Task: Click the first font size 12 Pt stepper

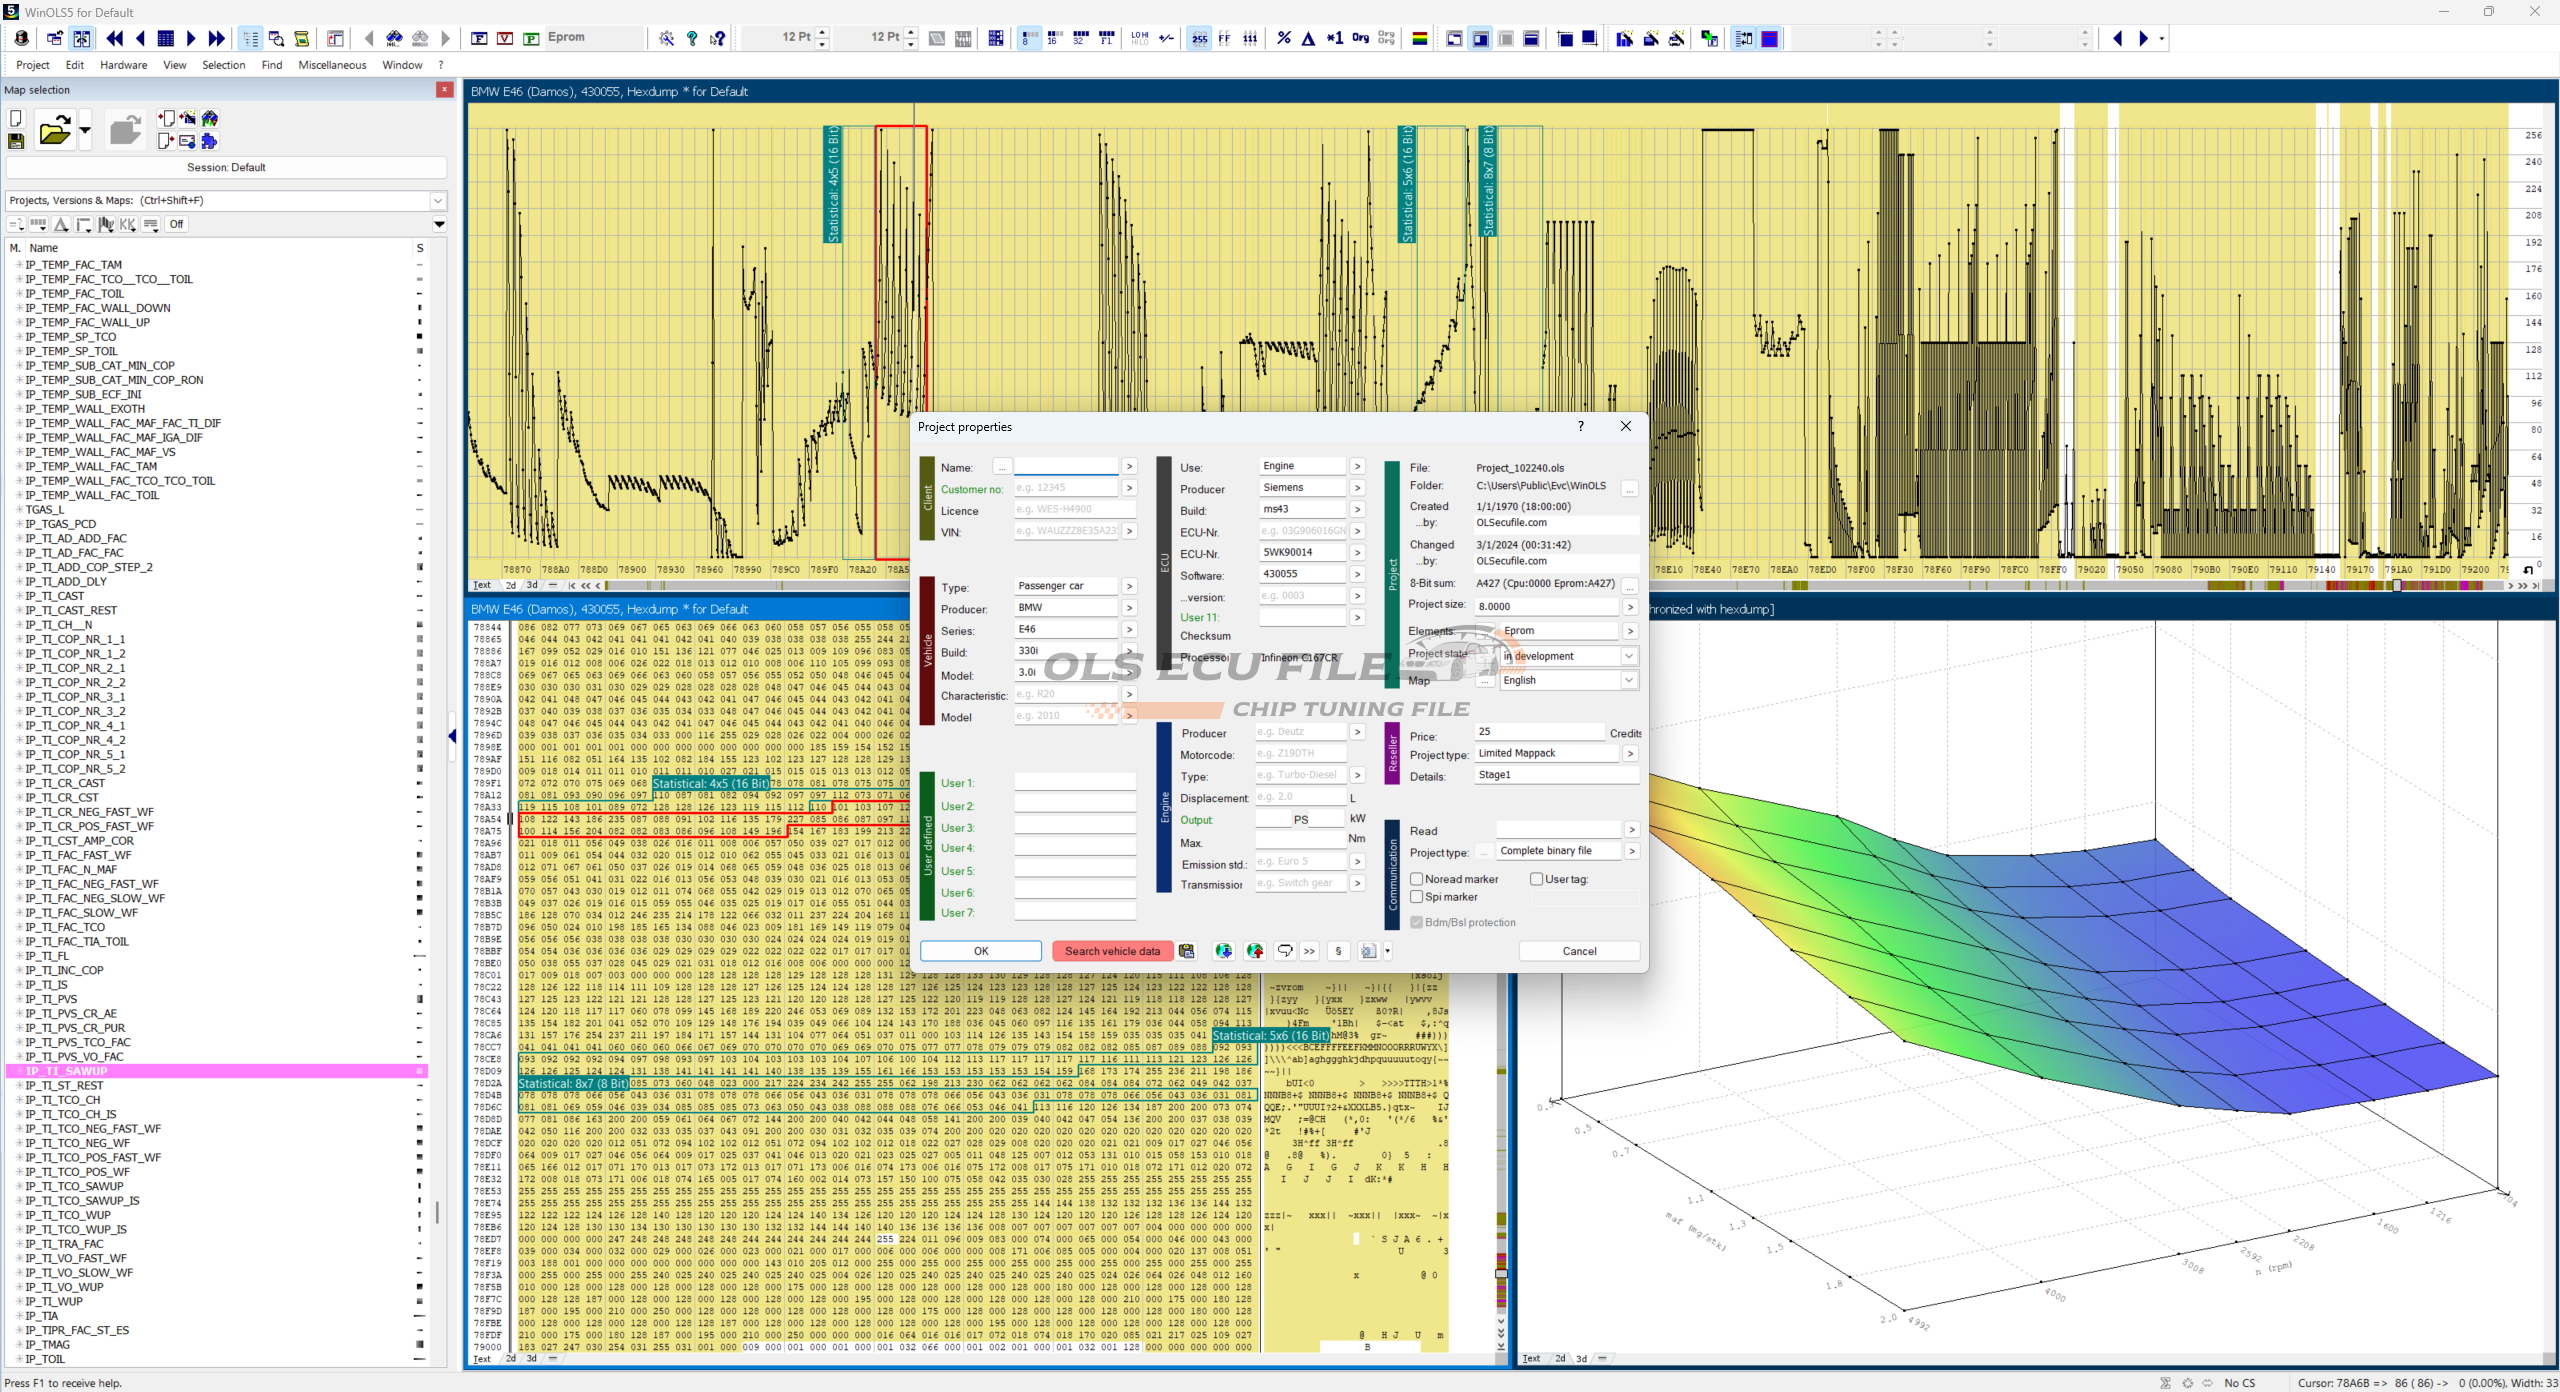Action: (x=823, y=38)
